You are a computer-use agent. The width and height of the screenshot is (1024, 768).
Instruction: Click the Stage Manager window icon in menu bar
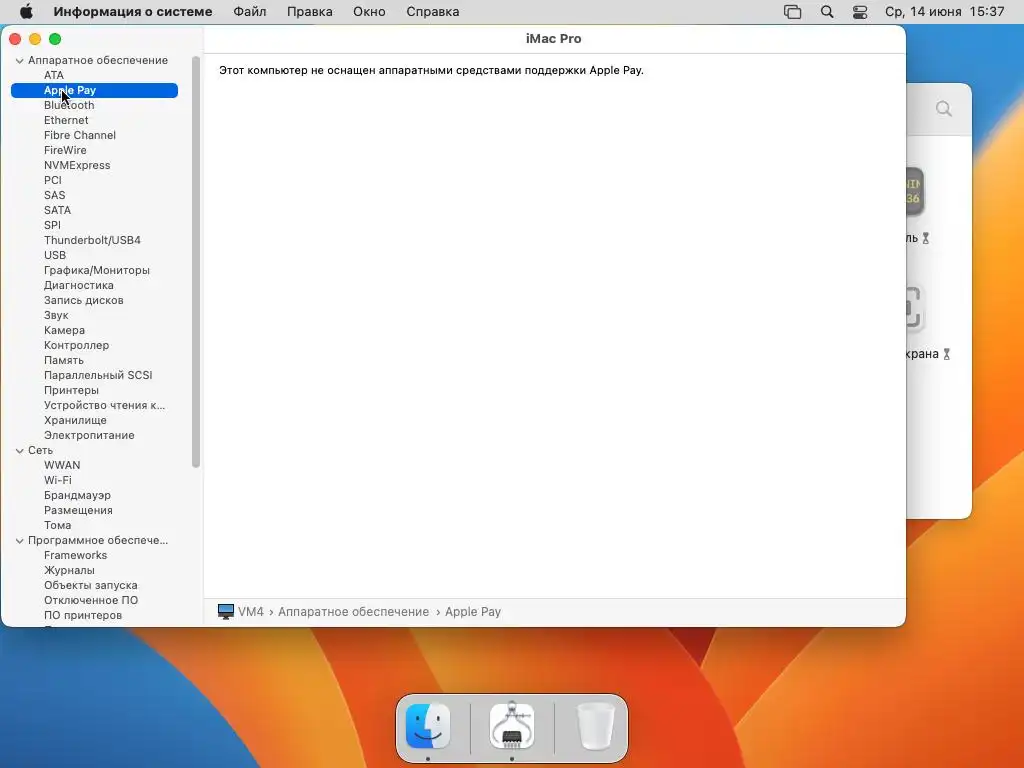792,12
